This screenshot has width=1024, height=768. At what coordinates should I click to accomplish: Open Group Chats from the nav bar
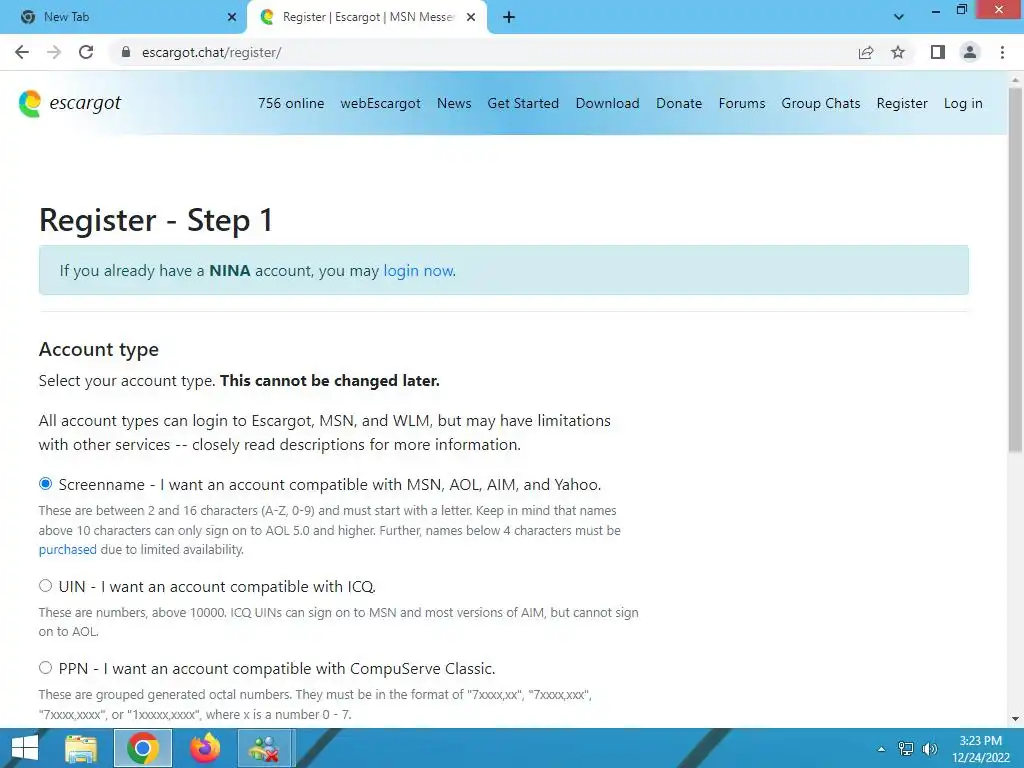(821, 103)
